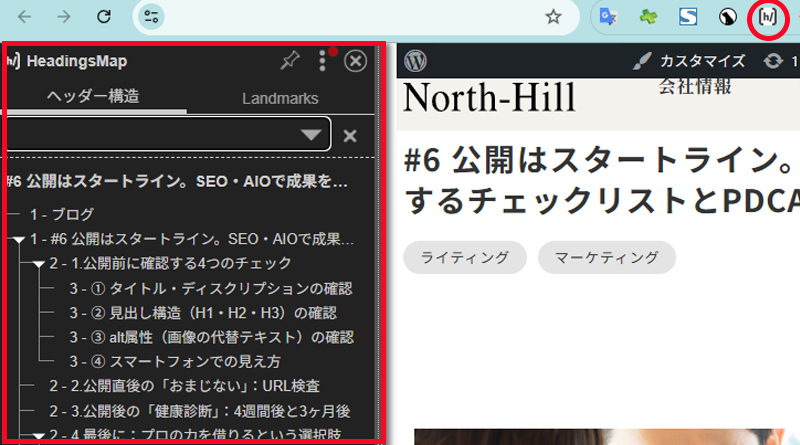
Task: Bookmark this page with the star
Action: click(x=553, y=17)
